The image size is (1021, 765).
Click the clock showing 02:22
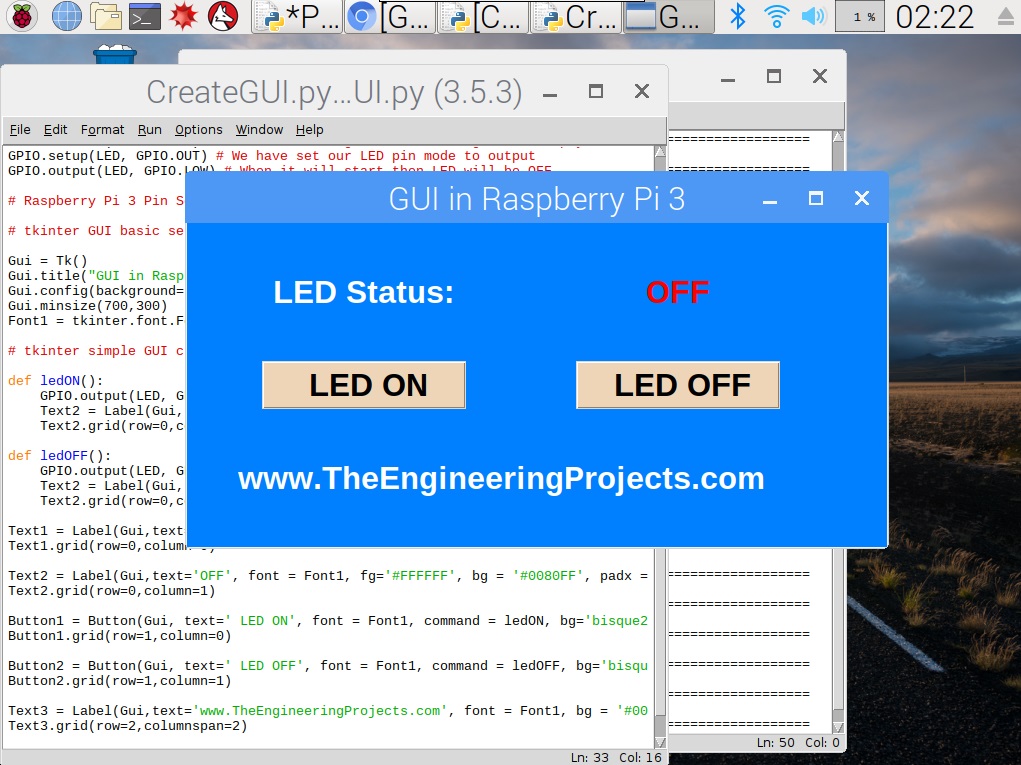pos(934,17)
